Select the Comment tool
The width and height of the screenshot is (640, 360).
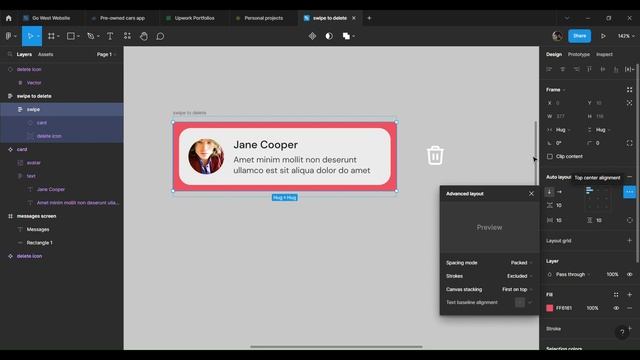pyautogui.click(x=160, y=36)
